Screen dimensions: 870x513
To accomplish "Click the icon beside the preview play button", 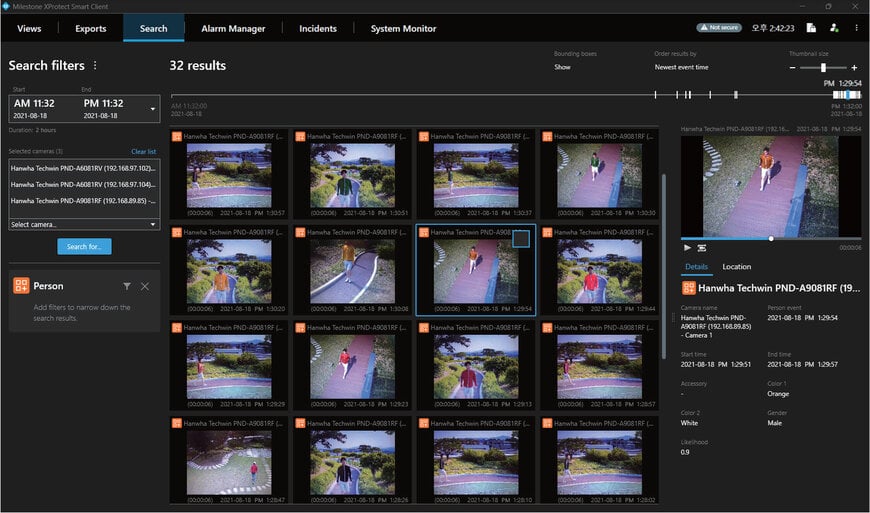I will coord(702,248).
